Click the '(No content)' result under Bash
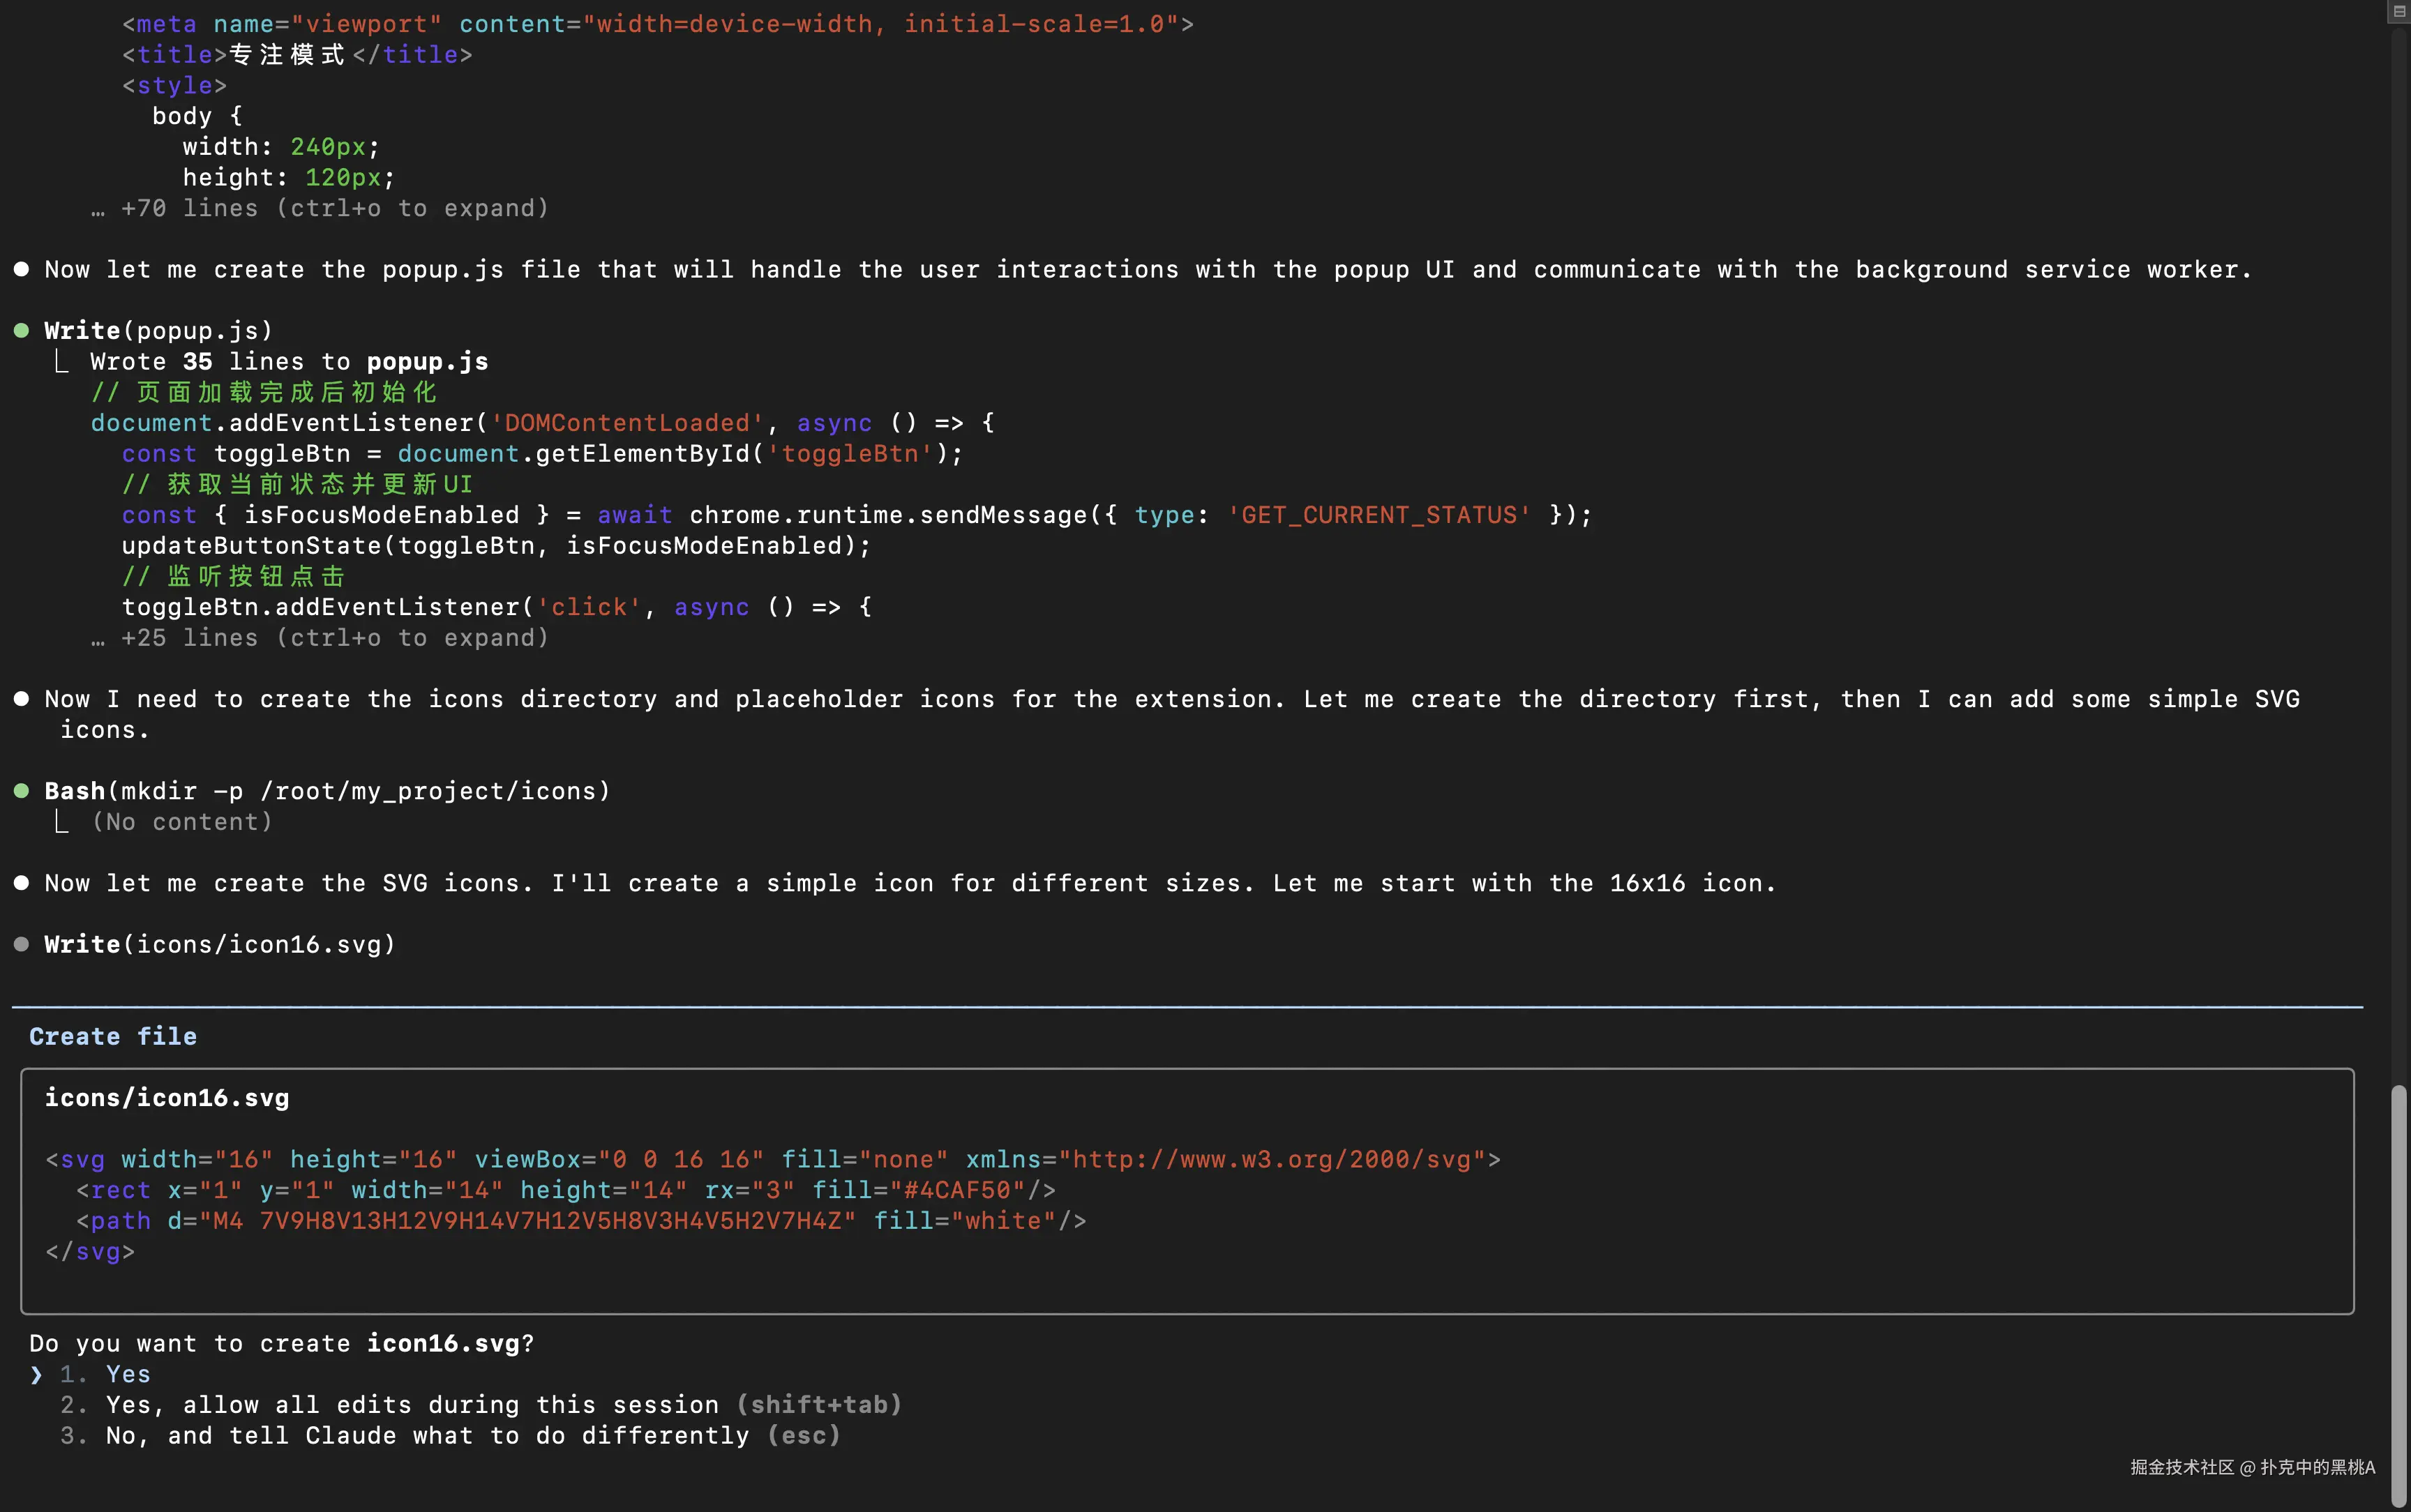2411x1512 pixels. tap(182, 822)
